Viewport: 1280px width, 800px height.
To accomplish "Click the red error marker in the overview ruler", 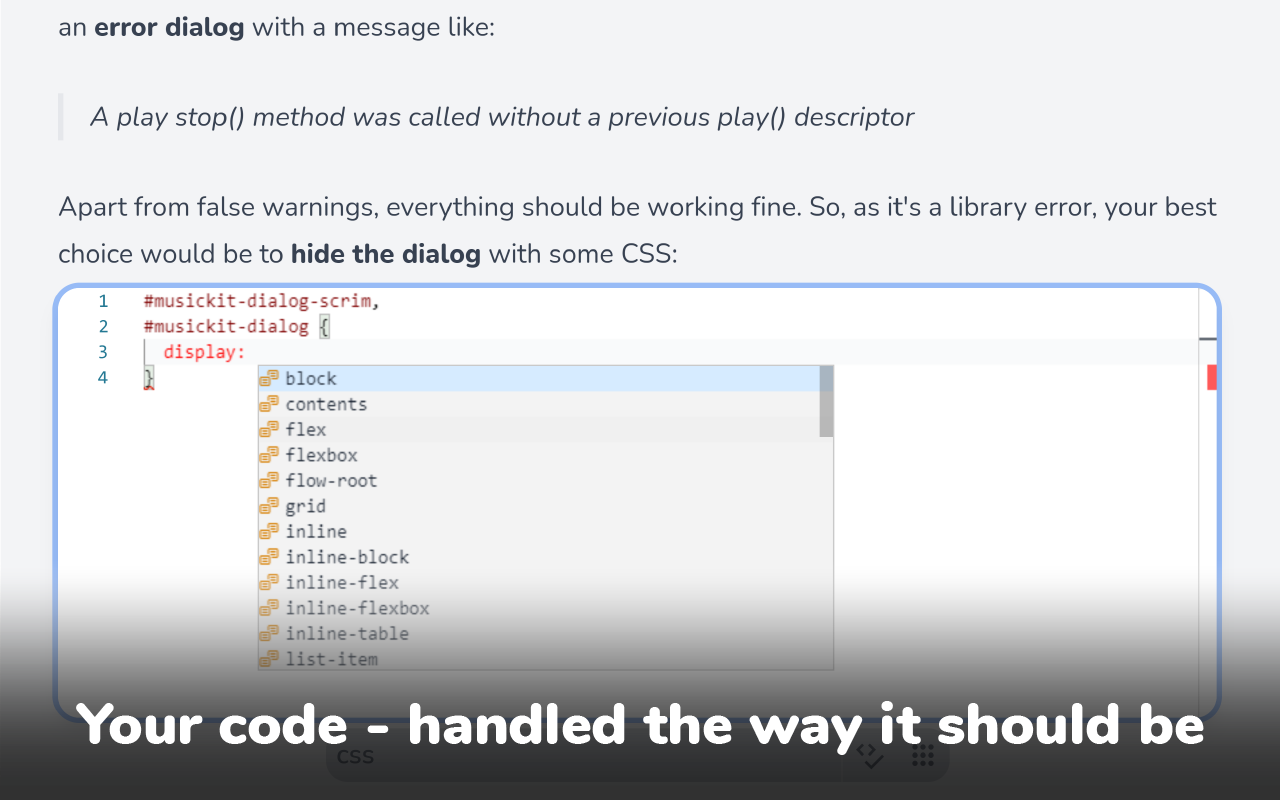I will point(1211,375).
